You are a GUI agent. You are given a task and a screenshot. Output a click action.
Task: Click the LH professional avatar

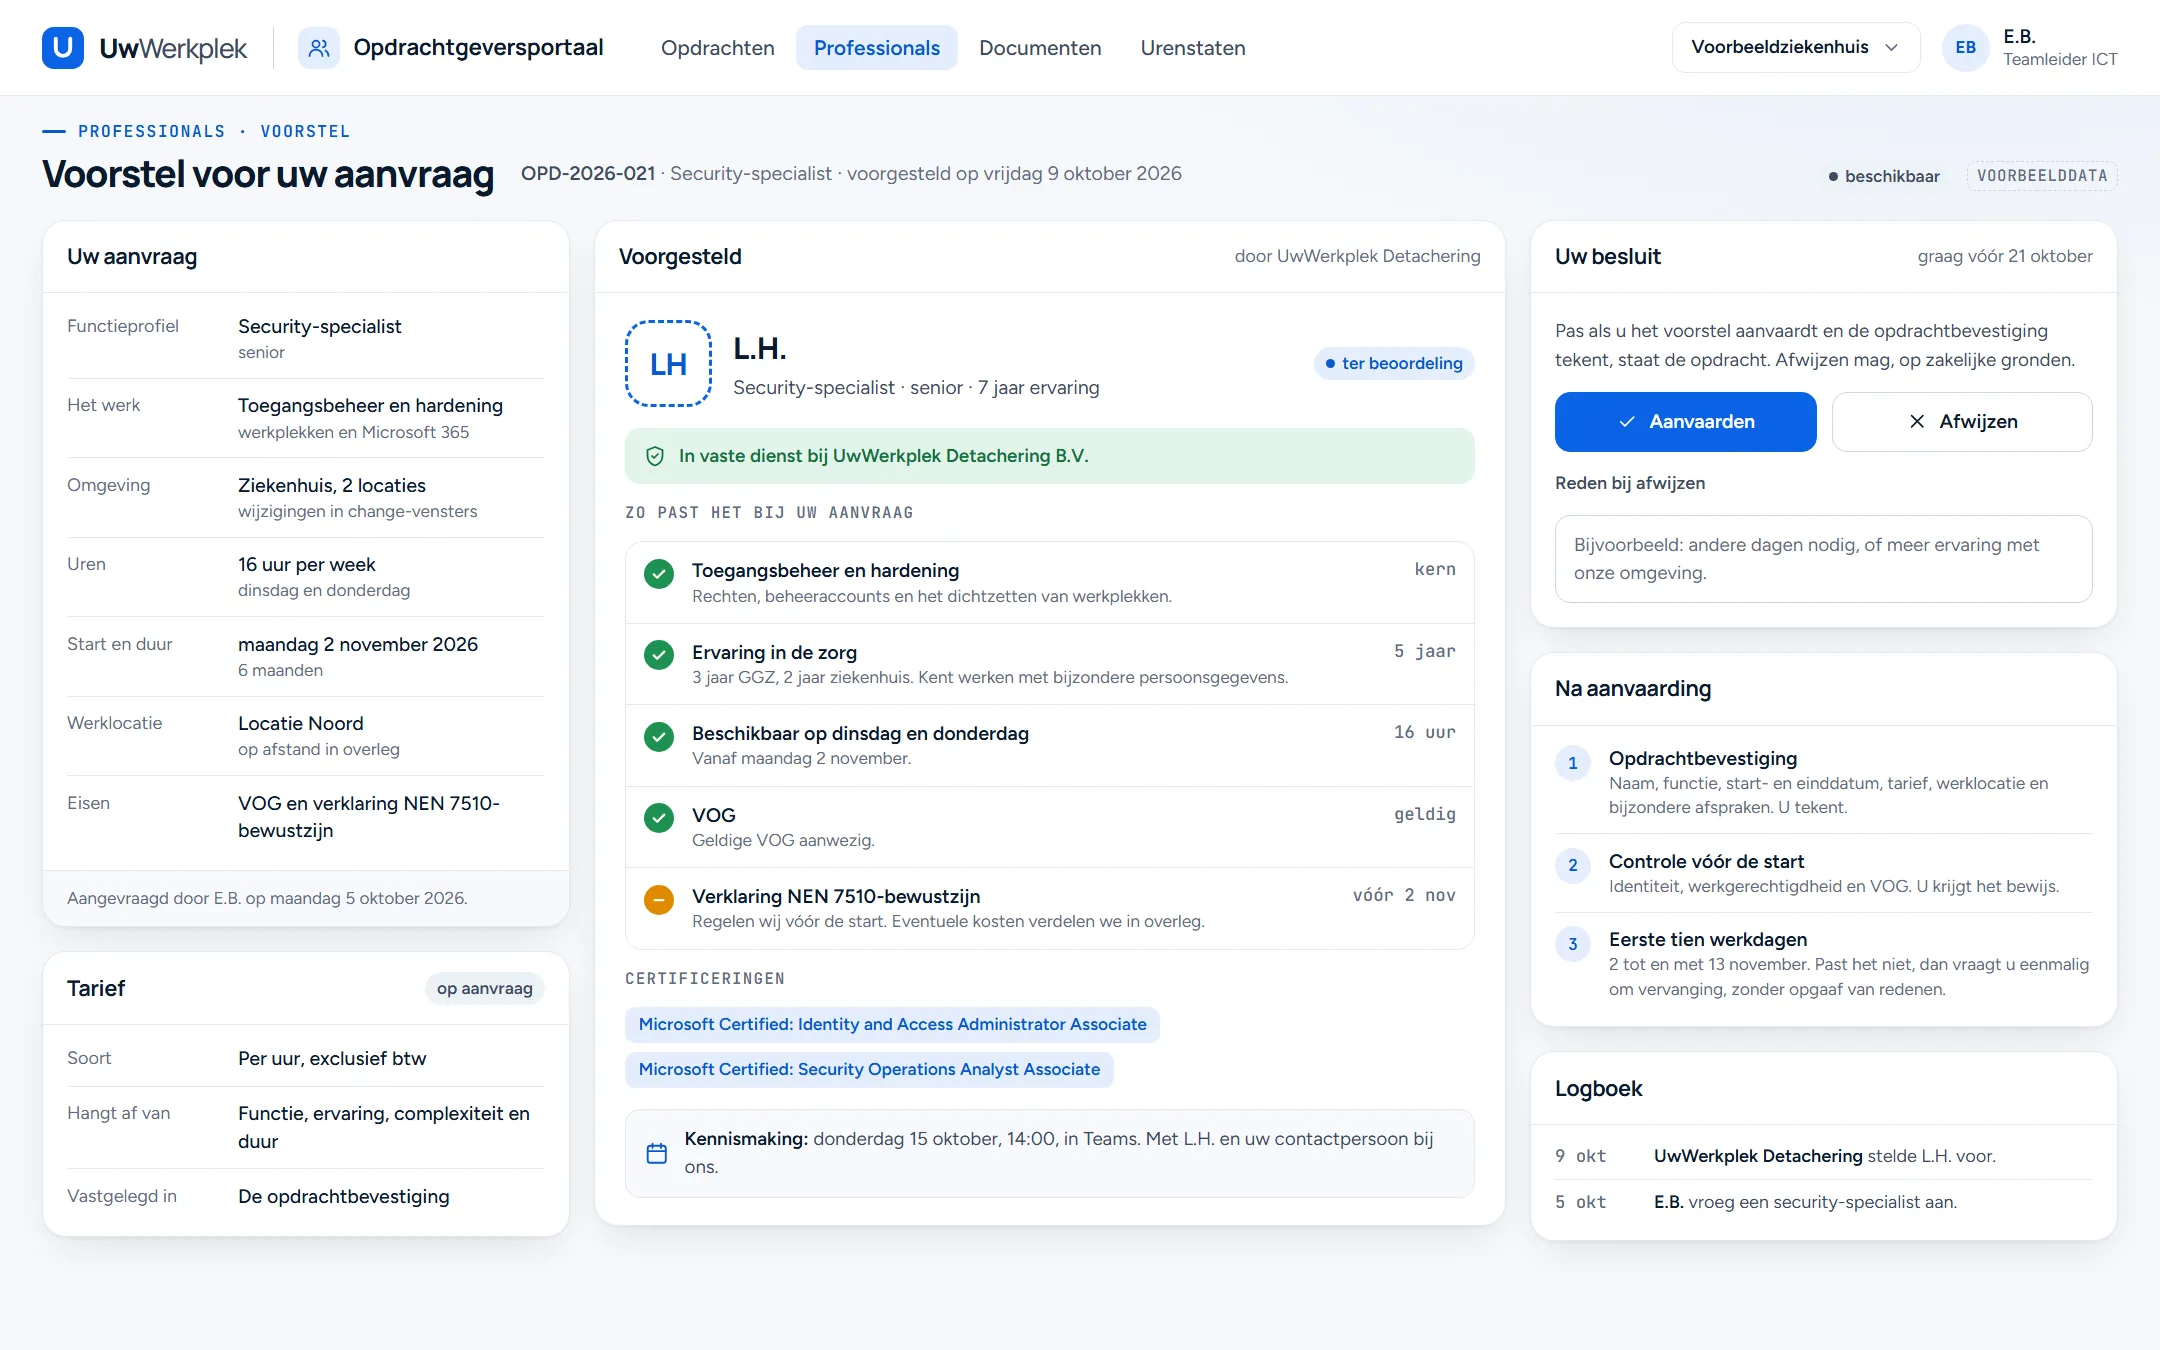669,363
